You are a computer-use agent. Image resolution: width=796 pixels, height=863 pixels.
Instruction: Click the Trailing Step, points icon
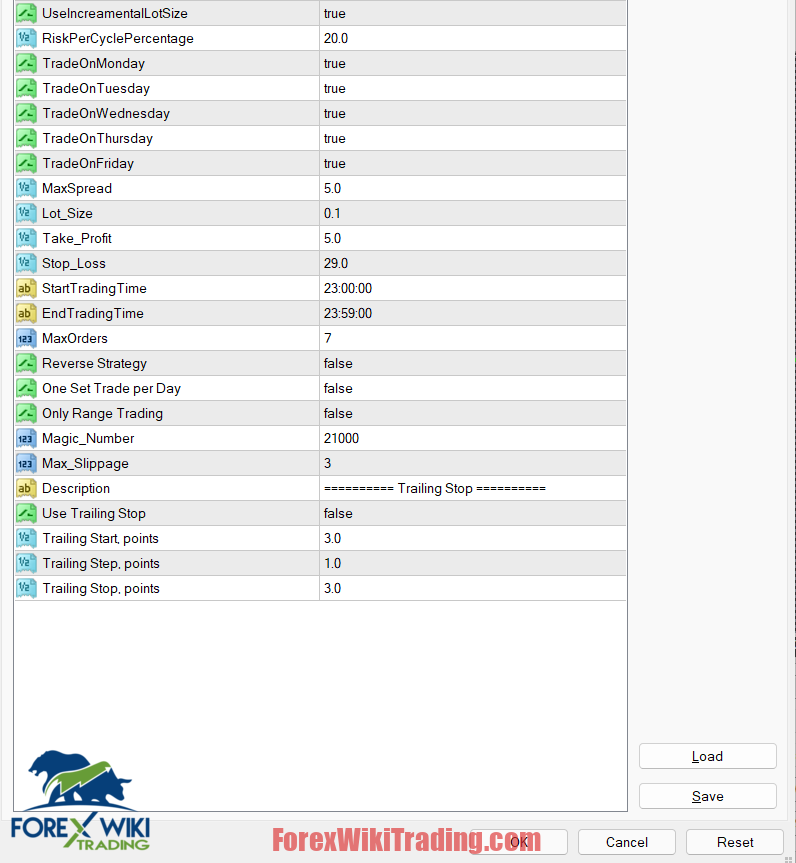26,563
